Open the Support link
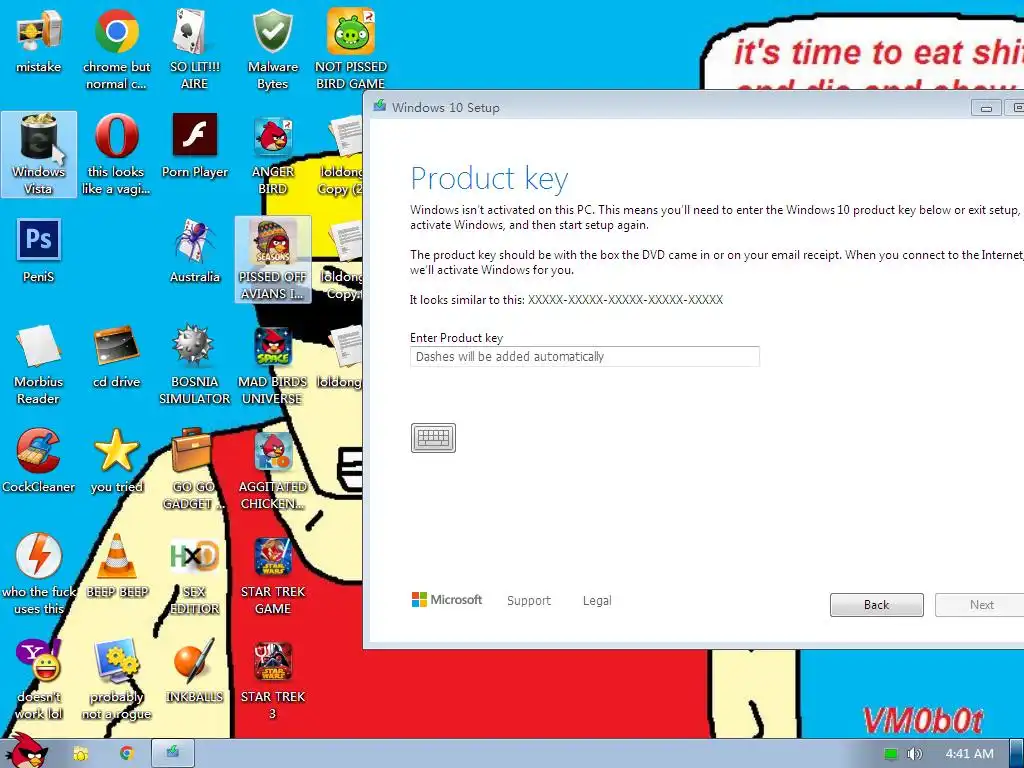The height and width of the screenshot is (768, 1024). tap(529, 601)
